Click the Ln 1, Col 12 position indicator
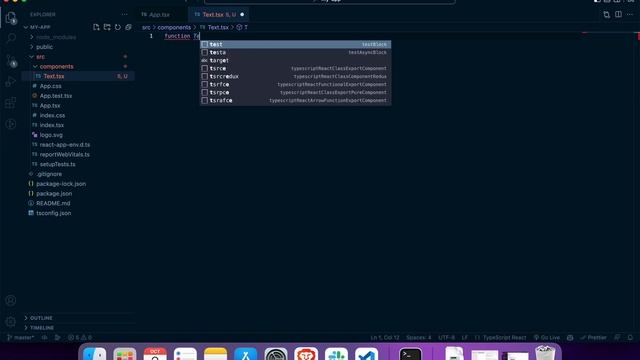This screenshot has height=360, width=640. (x=384, y=338)
